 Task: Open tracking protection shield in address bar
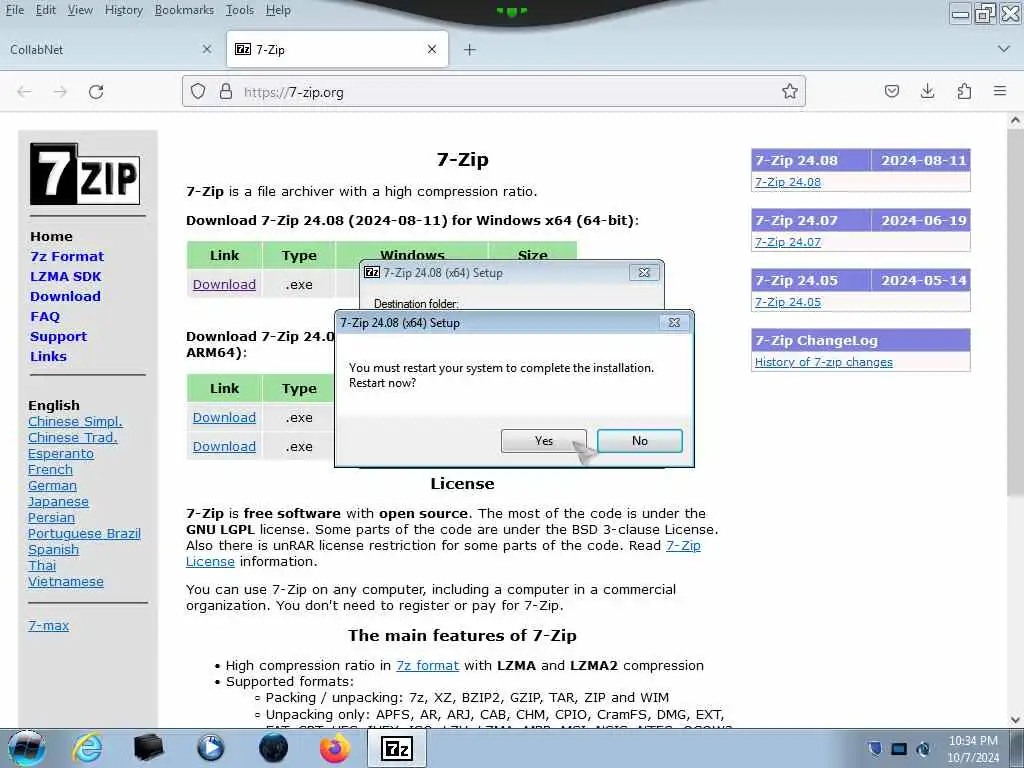pos(198,91)
